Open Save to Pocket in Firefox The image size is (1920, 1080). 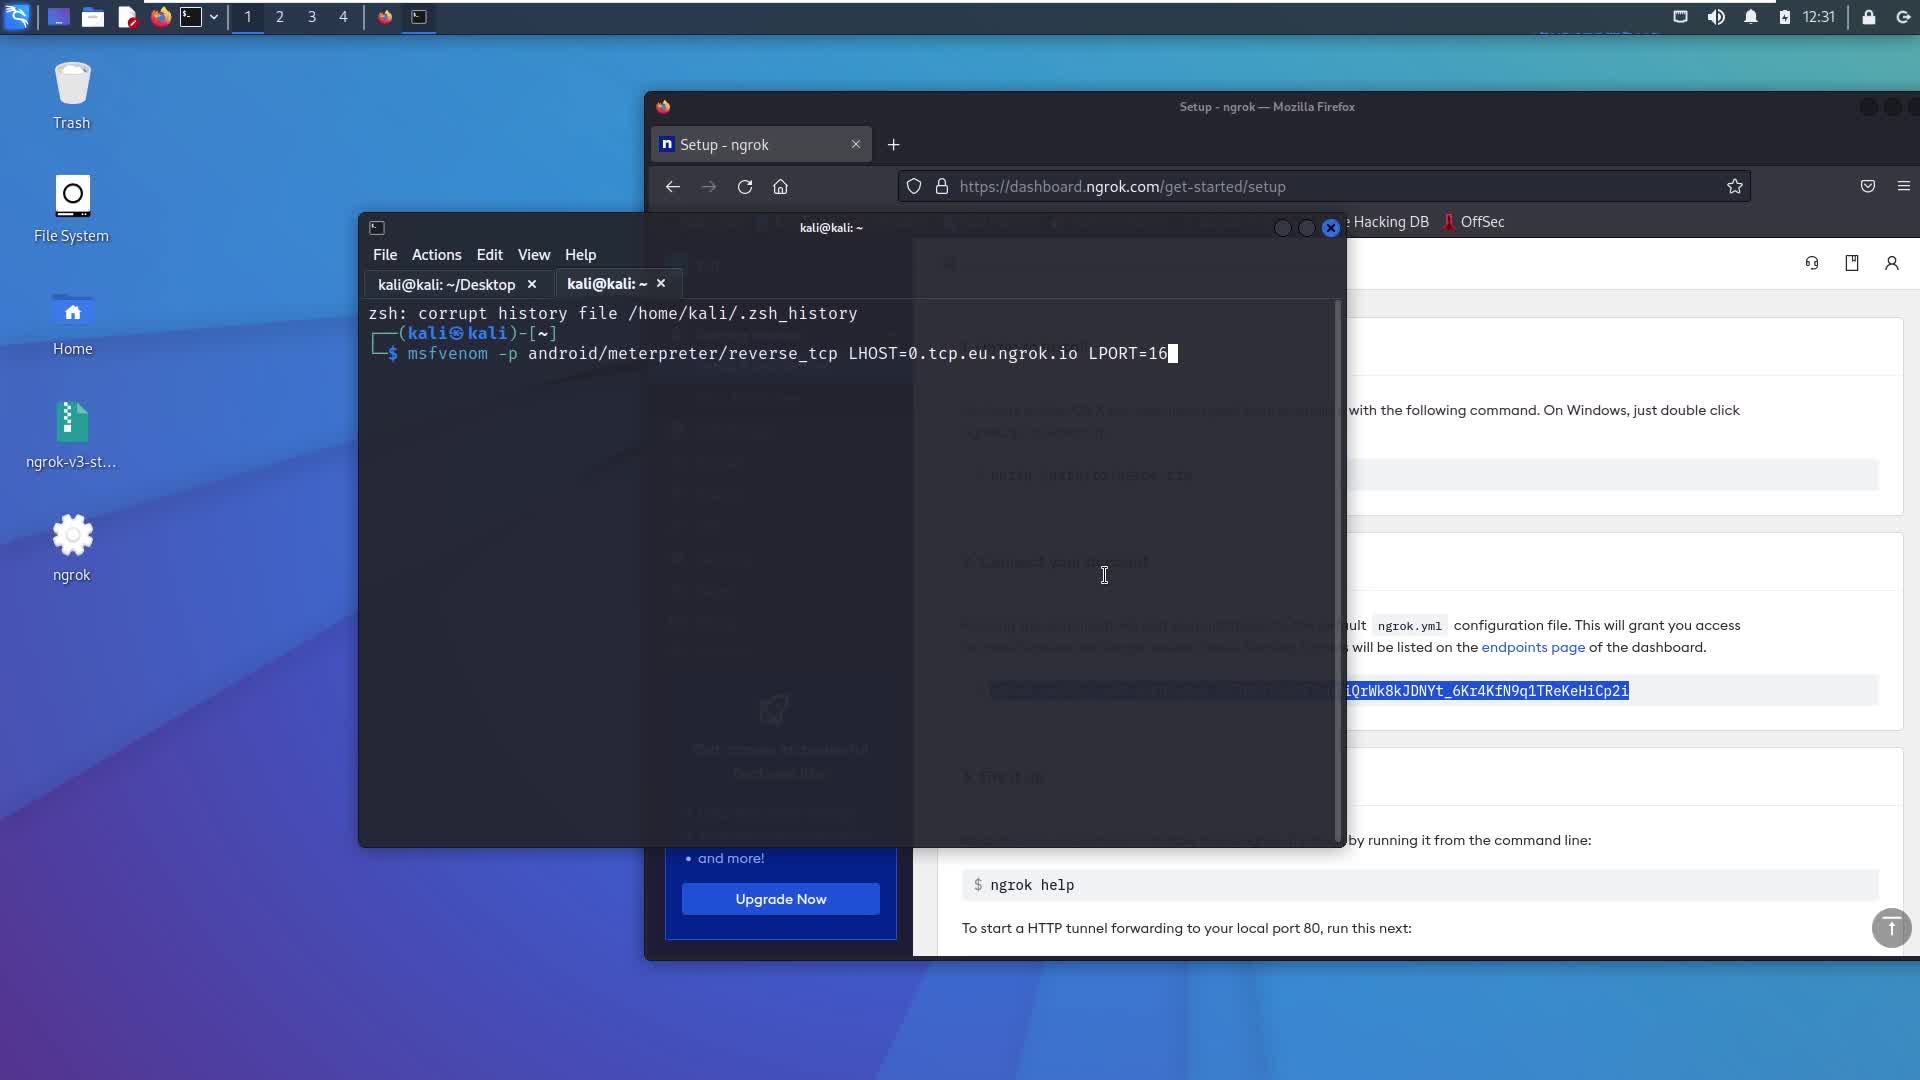pyautogui.click(x=1867, y=187)
